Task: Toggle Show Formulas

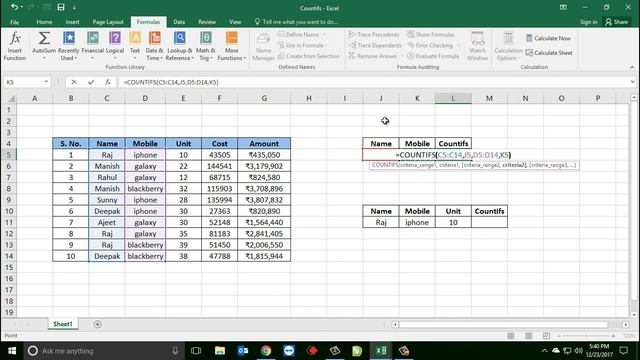Action: [431, 35]
